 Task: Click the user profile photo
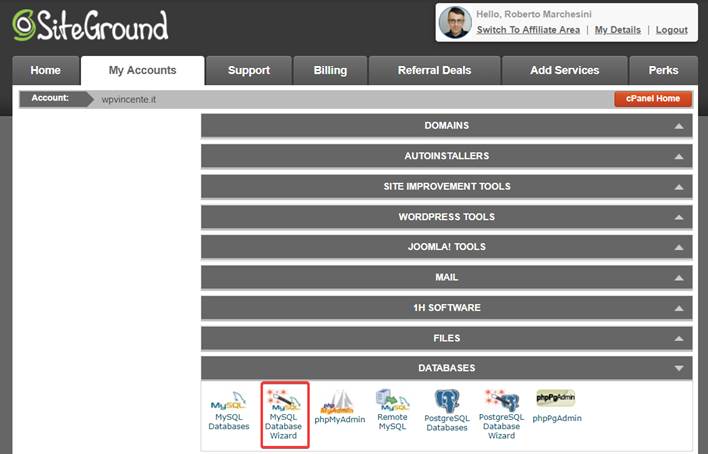[455, 23]
